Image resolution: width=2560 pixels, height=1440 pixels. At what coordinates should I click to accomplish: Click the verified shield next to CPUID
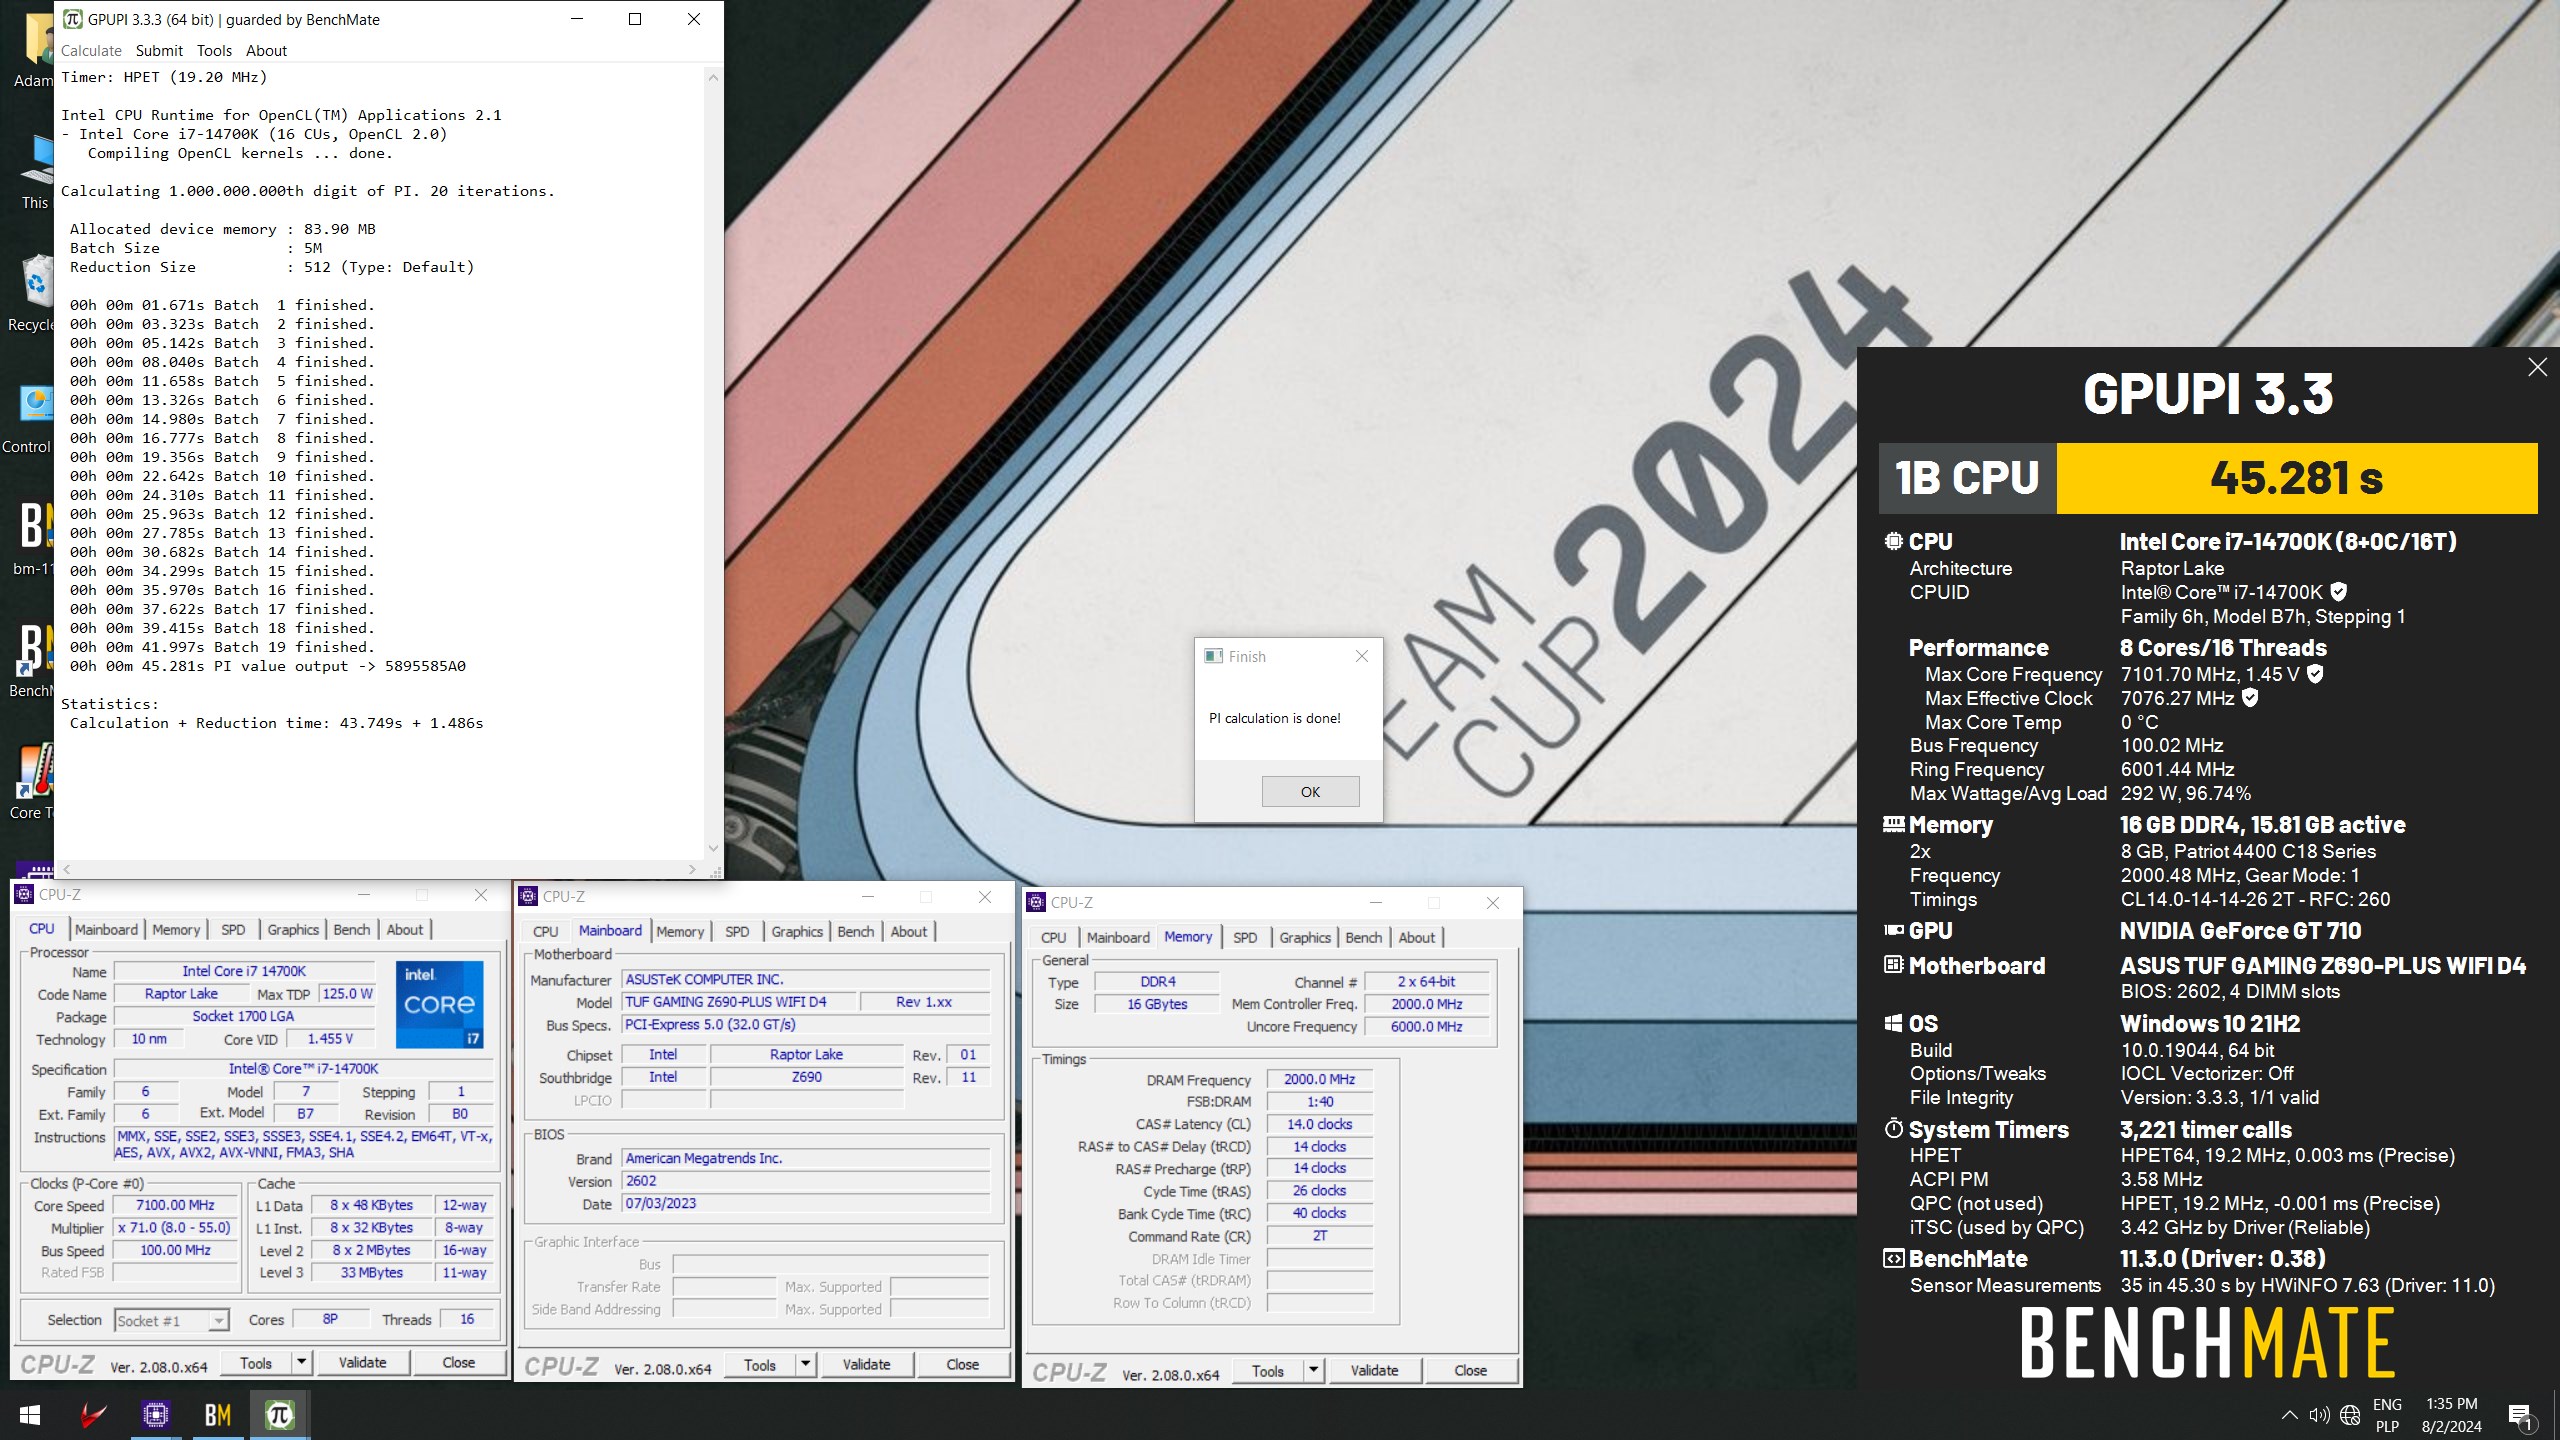click(x=2338, y=592)
